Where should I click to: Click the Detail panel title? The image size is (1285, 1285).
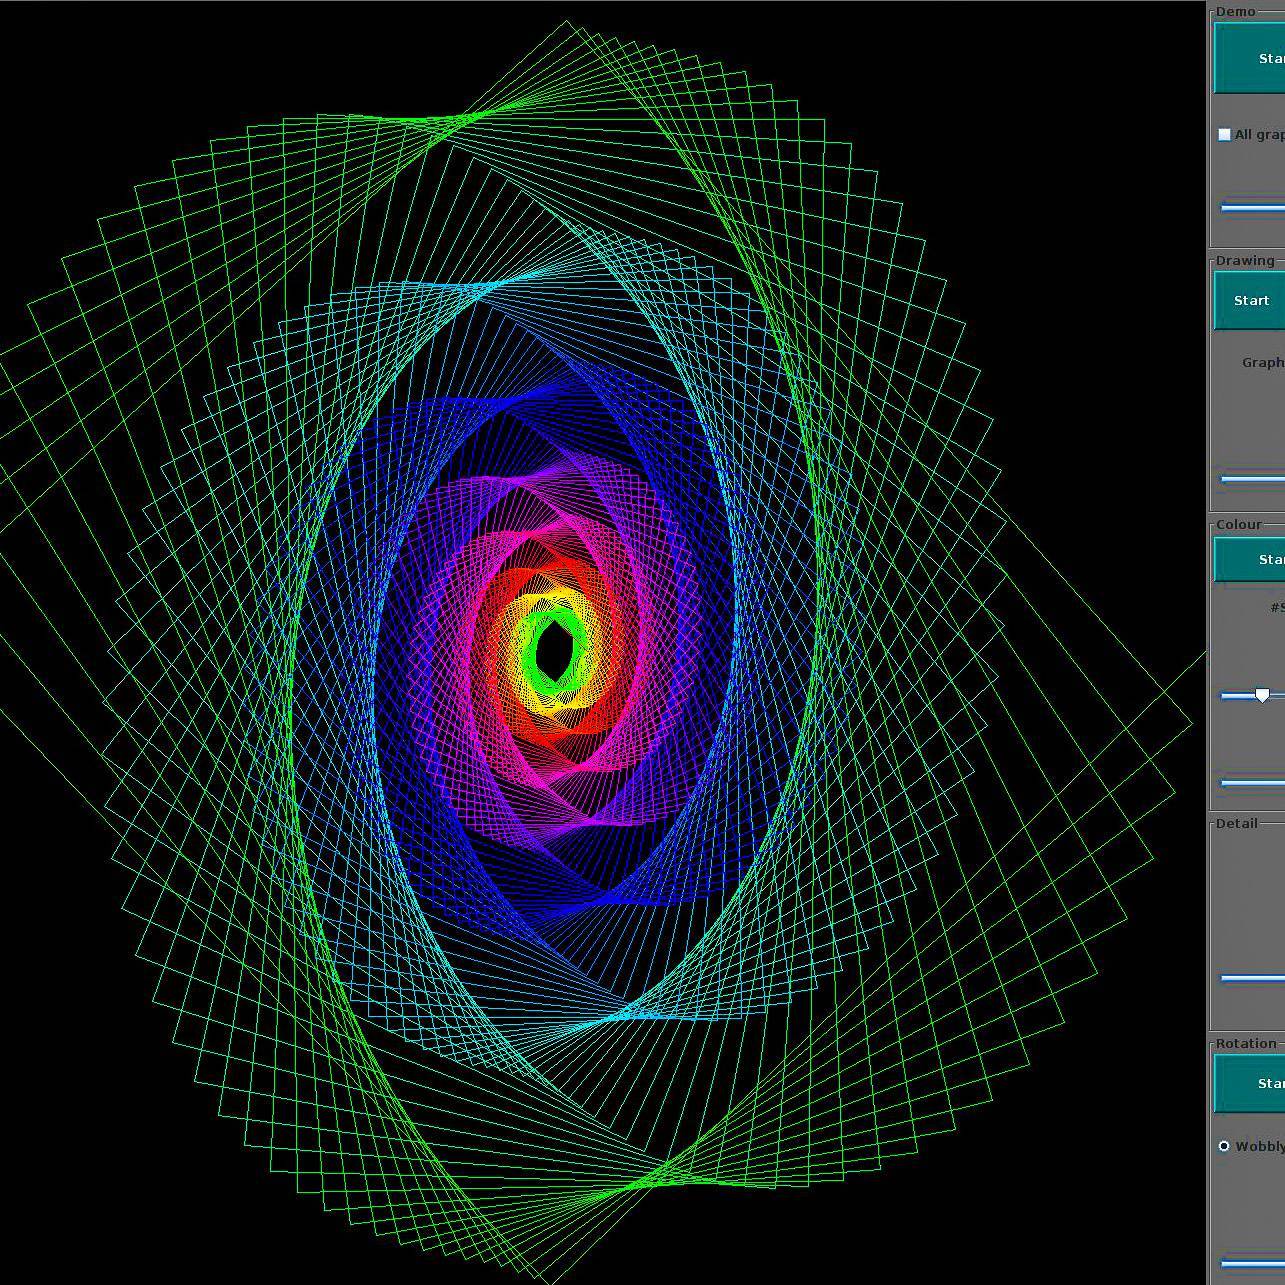1236,823
